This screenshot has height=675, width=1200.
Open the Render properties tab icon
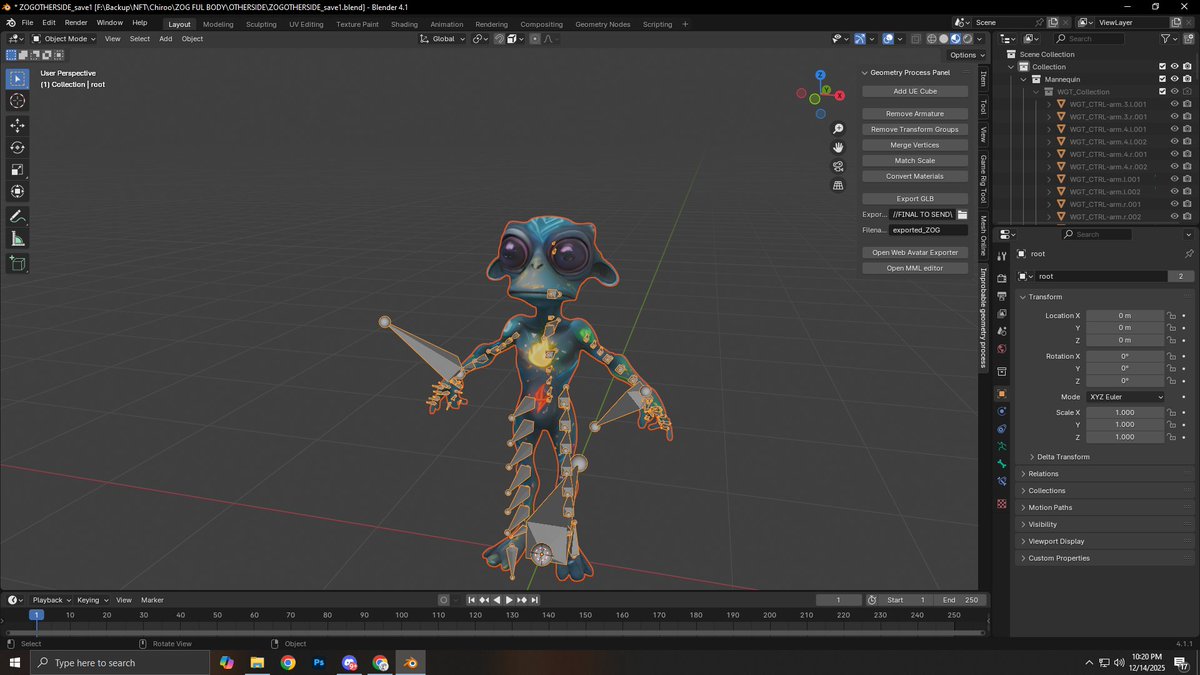(1002, 278)
